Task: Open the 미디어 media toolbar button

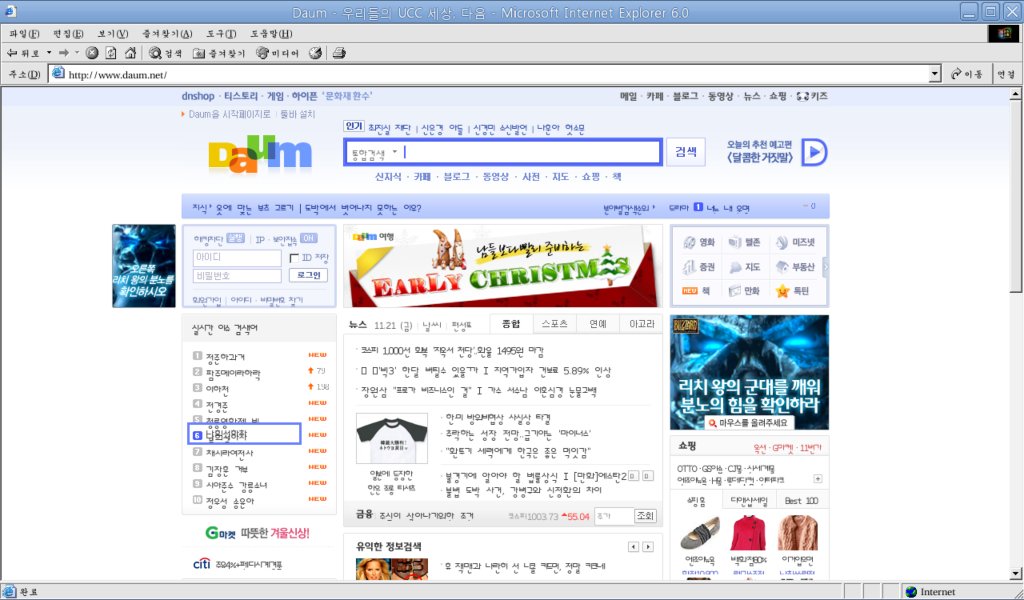Action: [278, 53]
